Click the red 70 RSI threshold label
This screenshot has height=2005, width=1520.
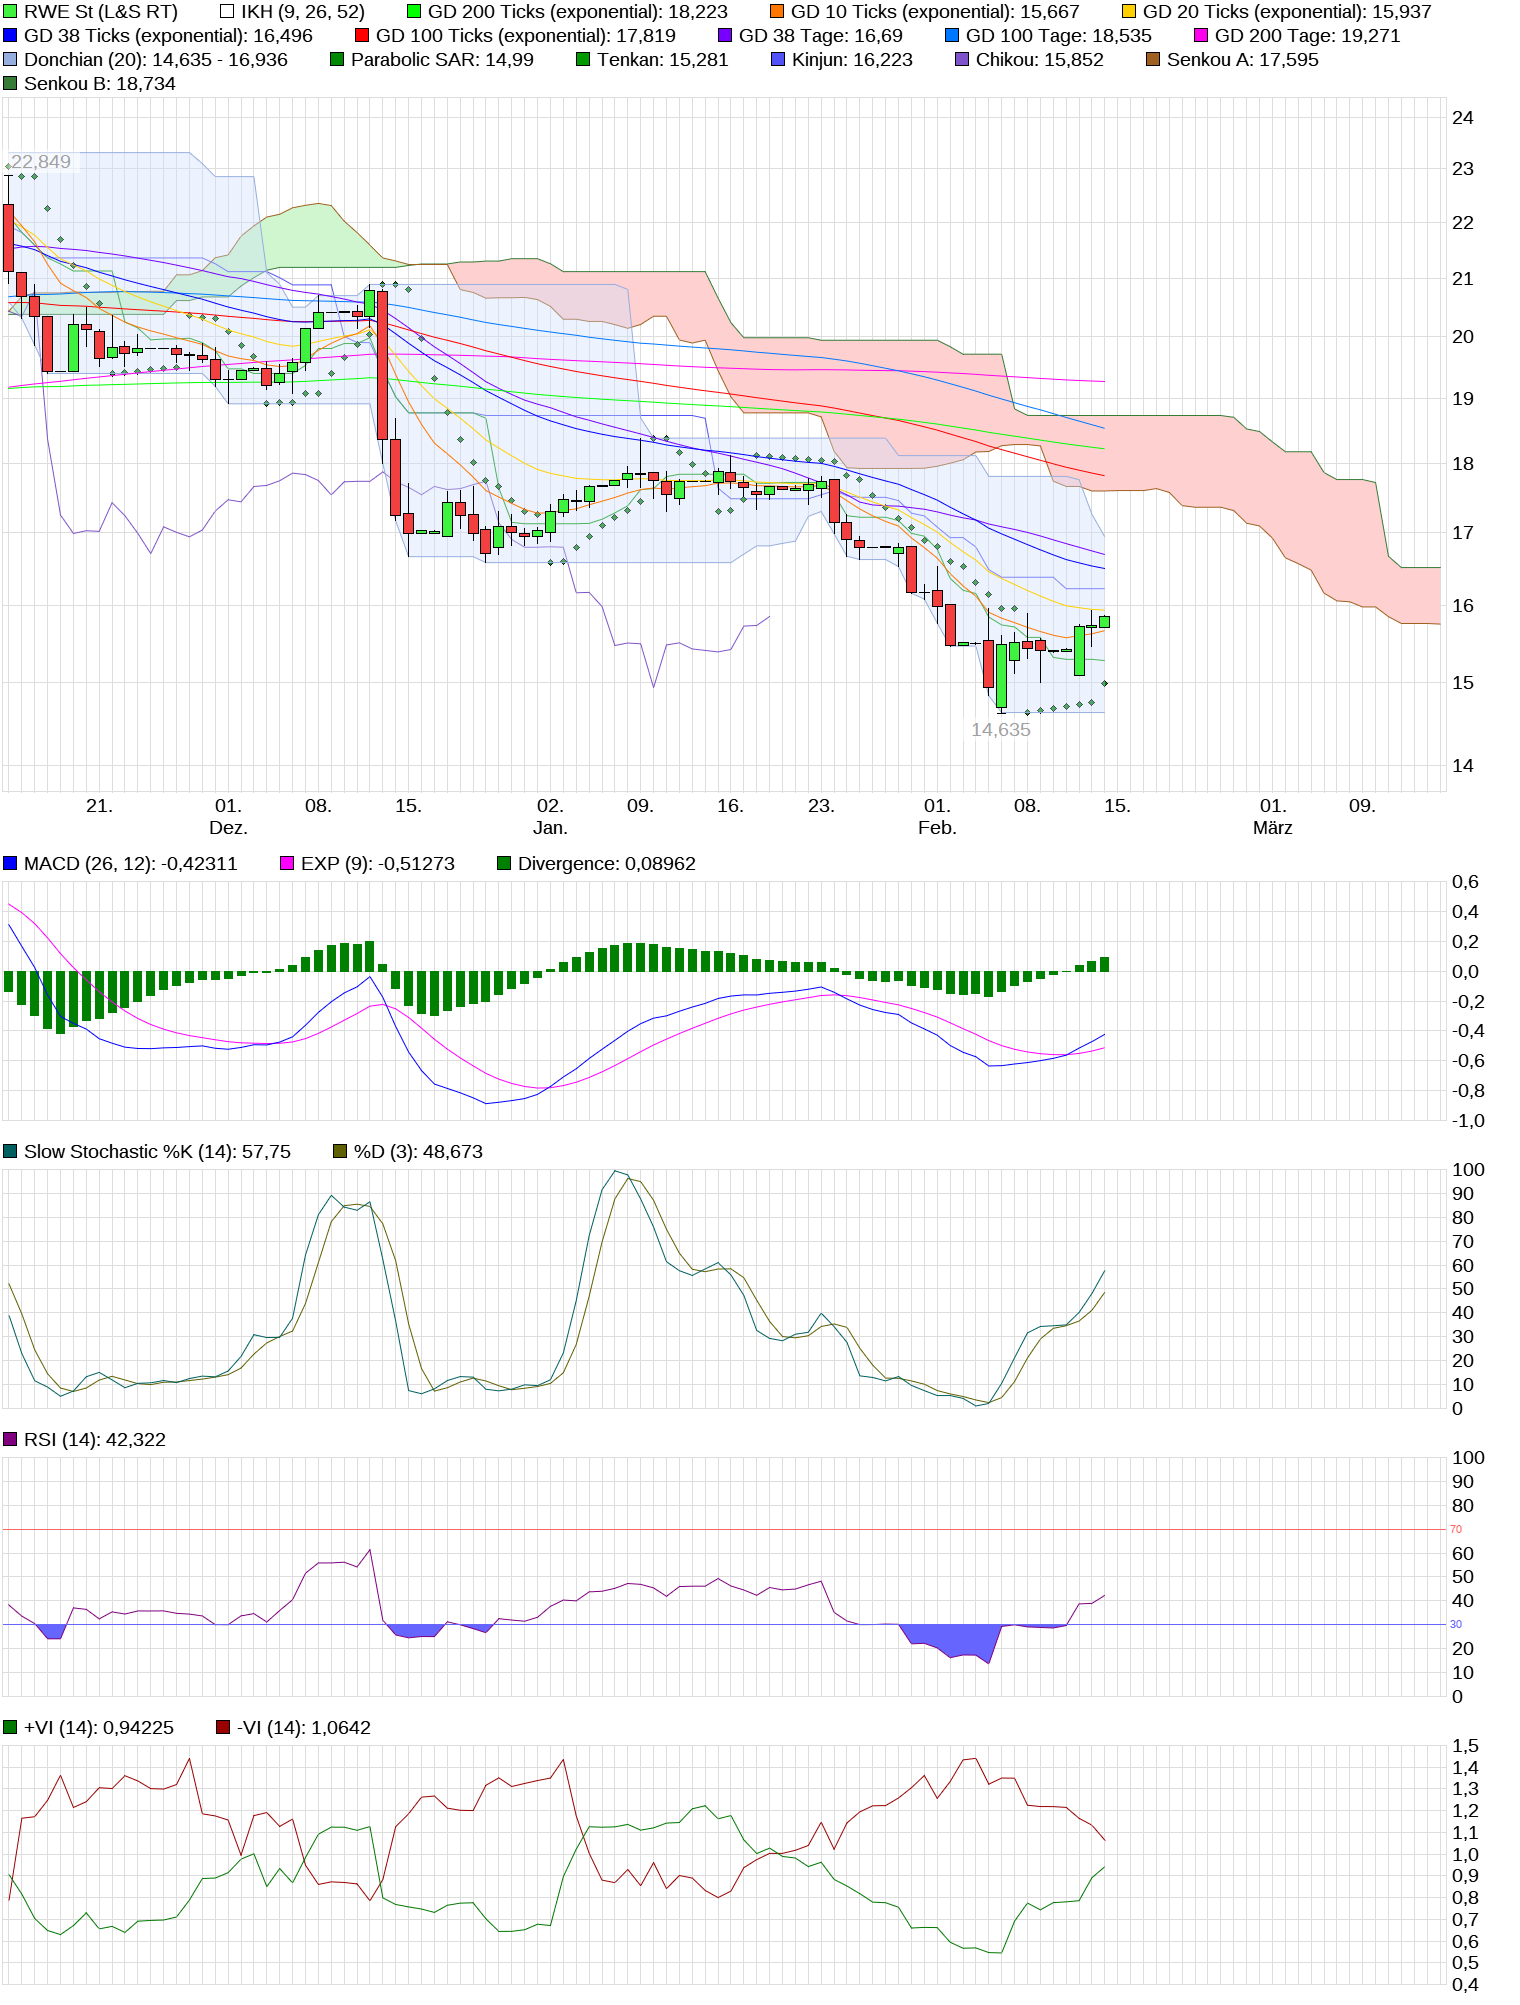1456,1529
